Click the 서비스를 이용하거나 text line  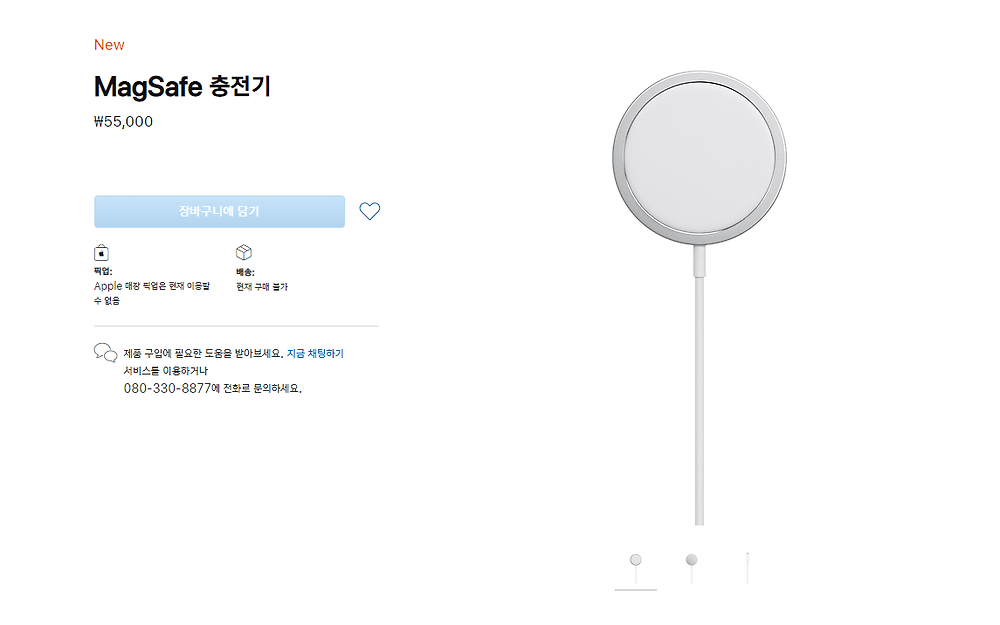point(165,371)
